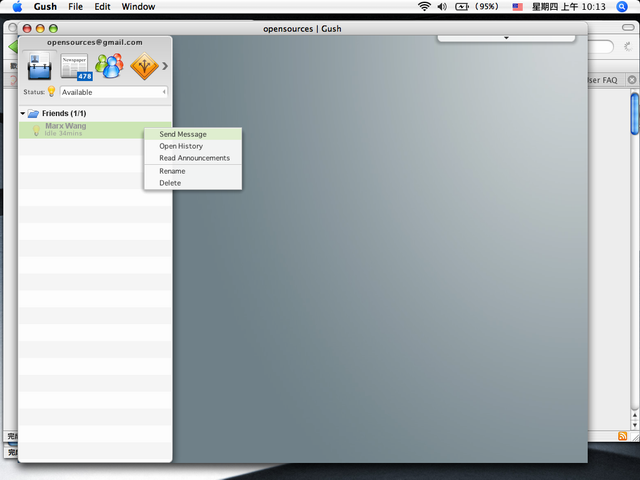Open the File menu
This screenshot has height=480, width=640.
click(76, 7)
